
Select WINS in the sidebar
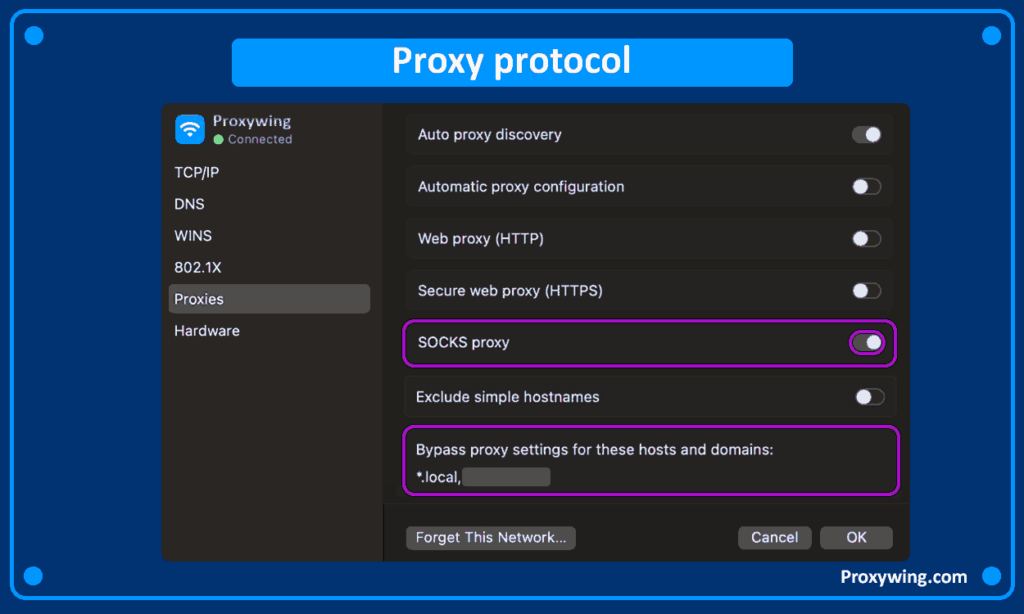pyautogui.click(x=193, y=236)
